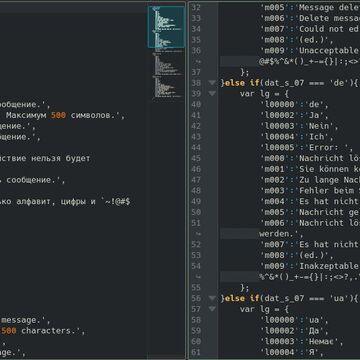Fold the 'var lg' block at line 57
Screen dimensions: 360x360
pyautogui.click(x=212, y=309)
